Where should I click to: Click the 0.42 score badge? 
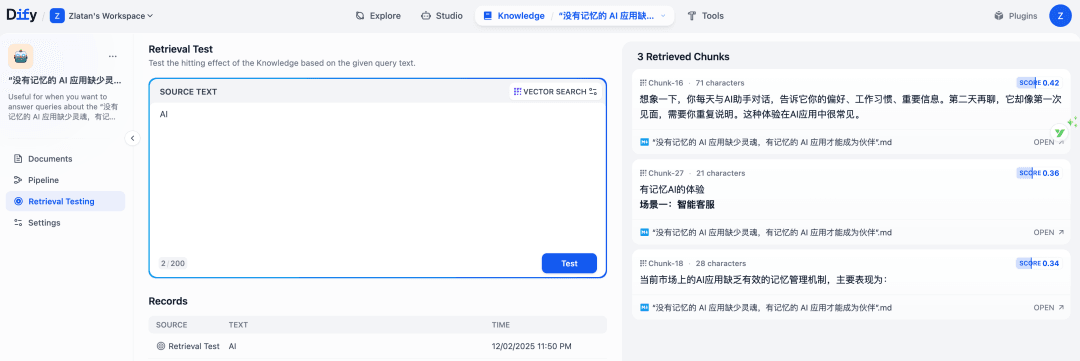point(1038,83)
